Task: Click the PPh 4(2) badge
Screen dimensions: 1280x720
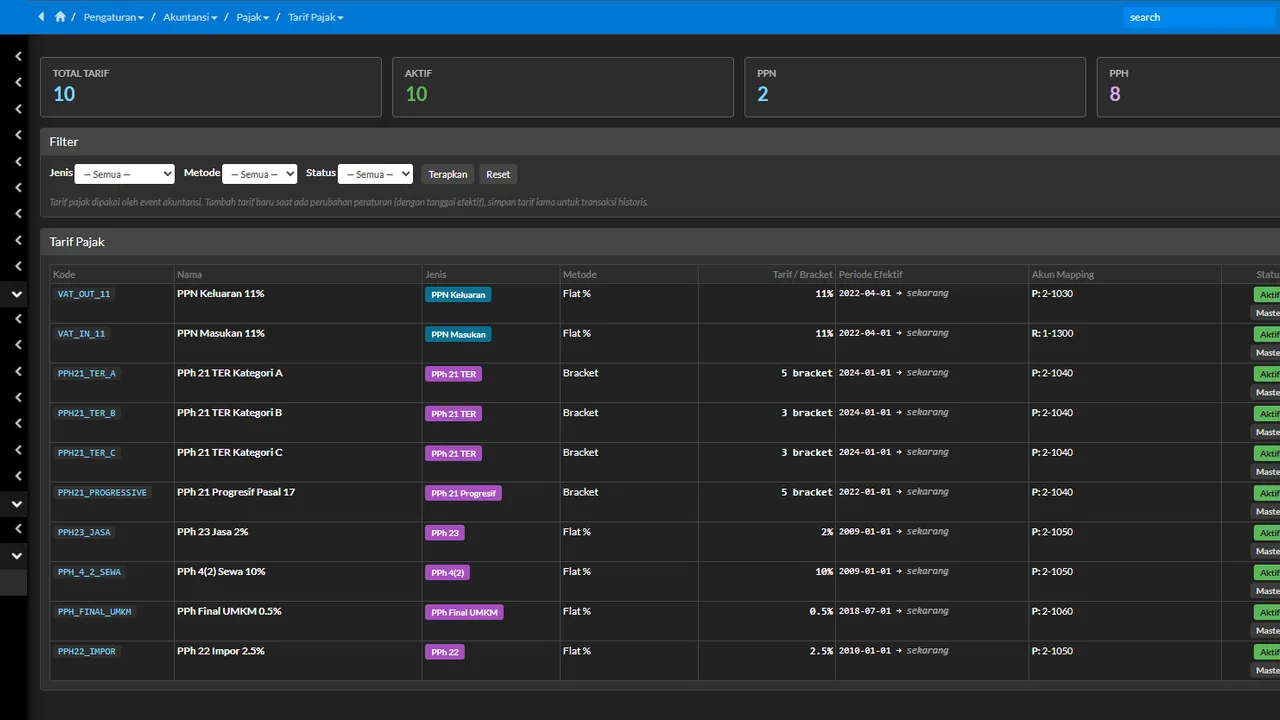Action: click(447, 573)
